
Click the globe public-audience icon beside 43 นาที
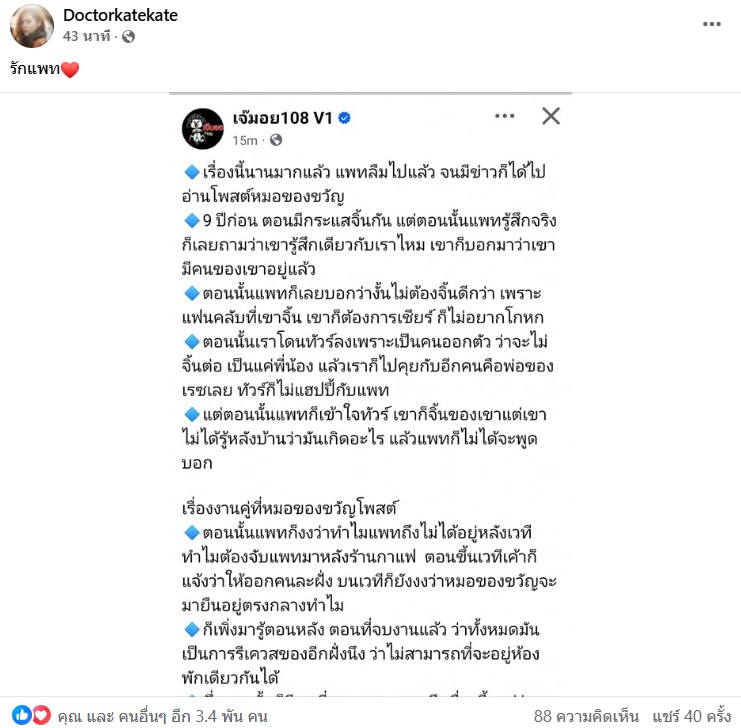click(x=129, y=36)
